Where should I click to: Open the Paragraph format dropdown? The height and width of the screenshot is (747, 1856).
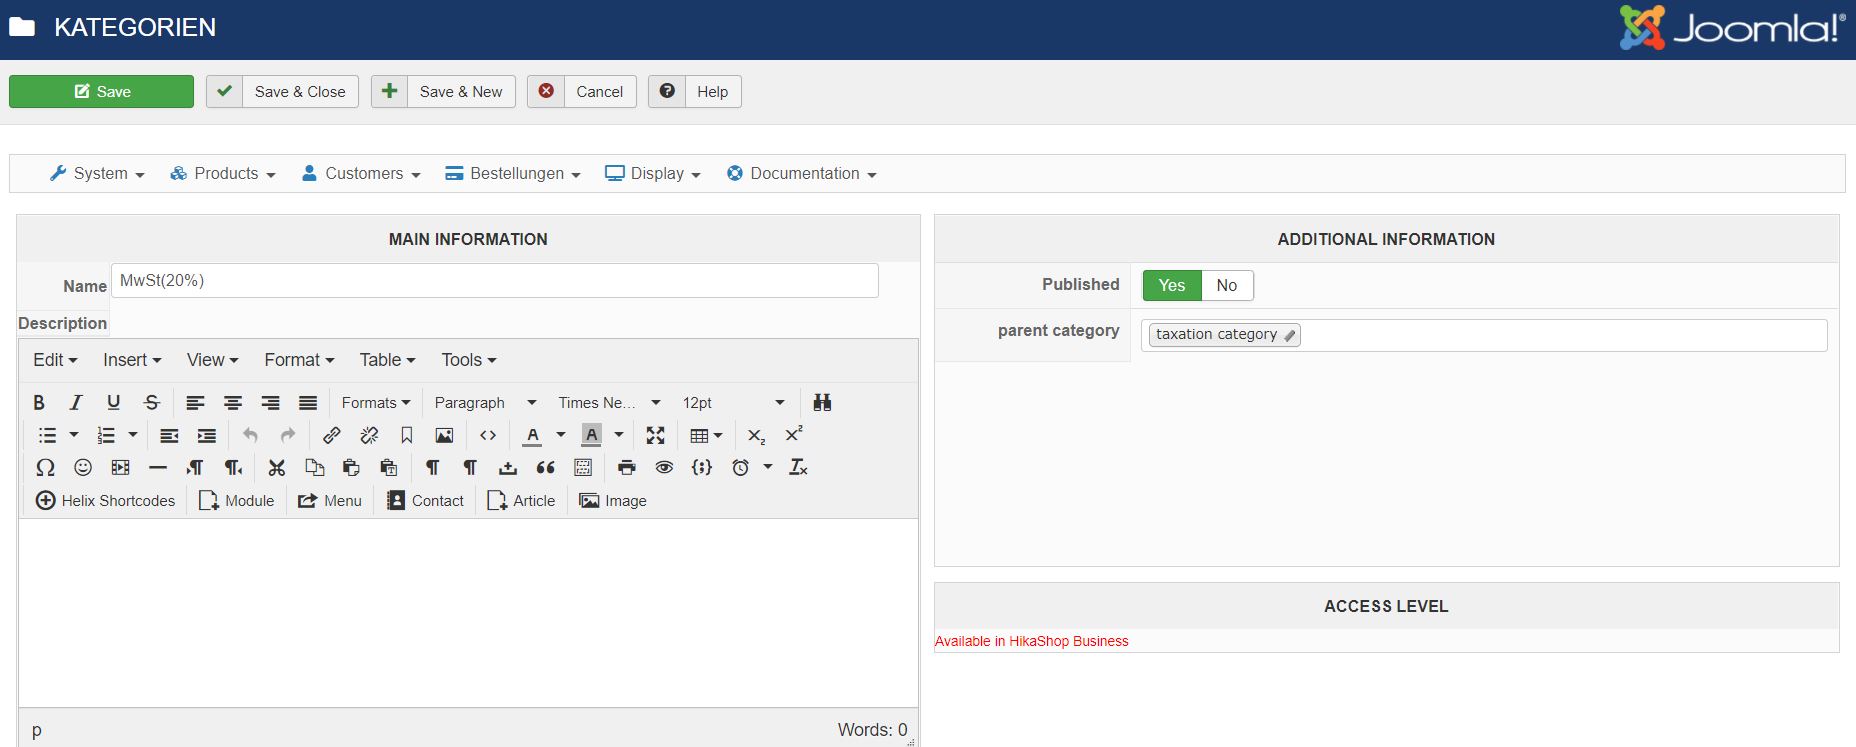coord(485,402)
